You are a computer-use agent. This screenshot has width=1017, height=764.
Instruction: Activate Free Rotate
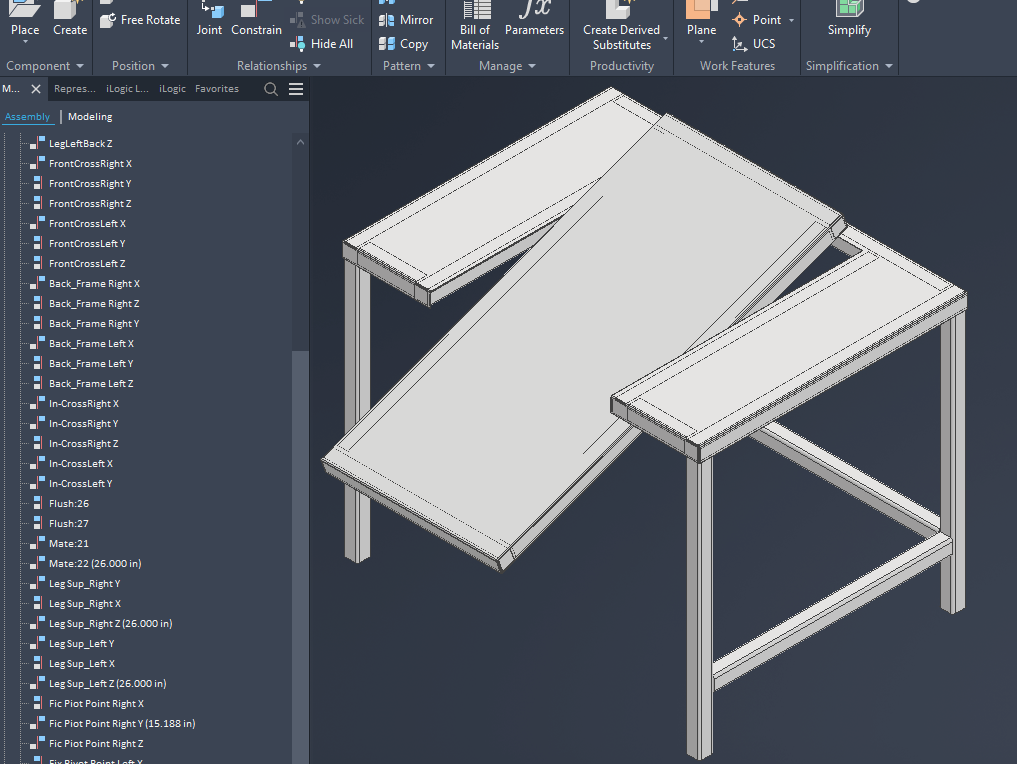[x=140, y=18]
